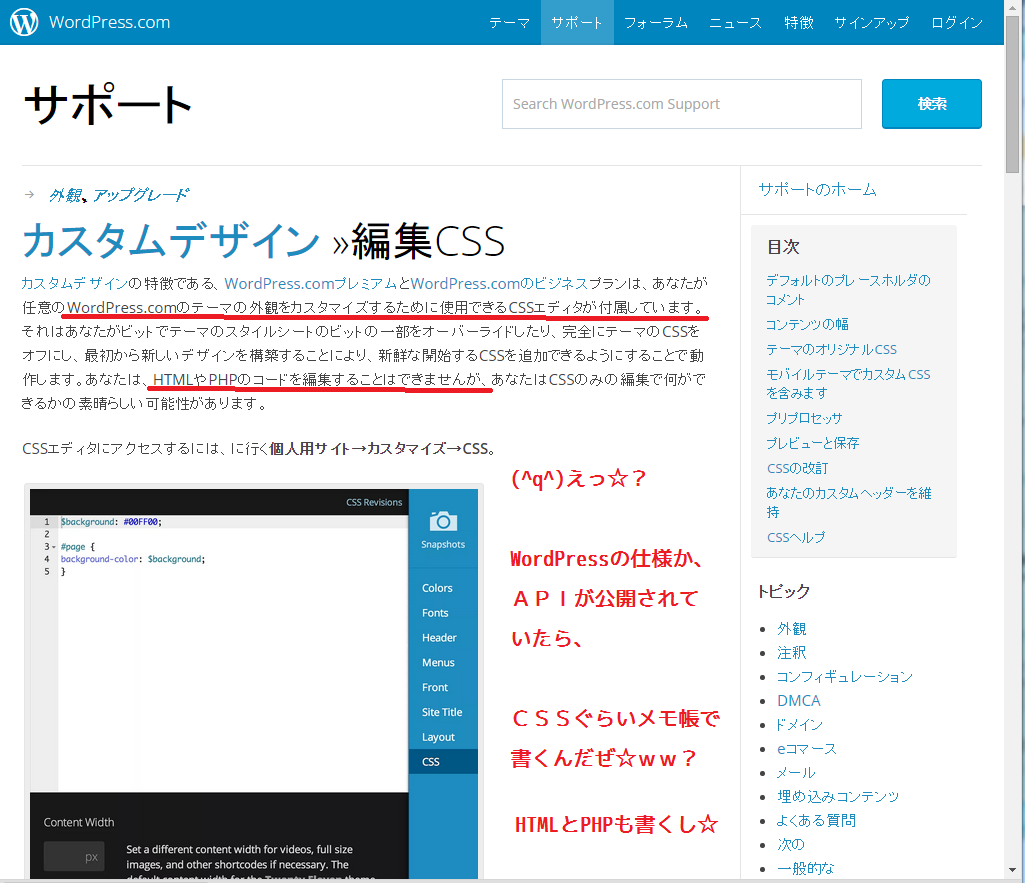Go to サインアップ in the top navigation
This screenshot has width=1025, height=883.
pyautogui.click(x=871, y=23)
